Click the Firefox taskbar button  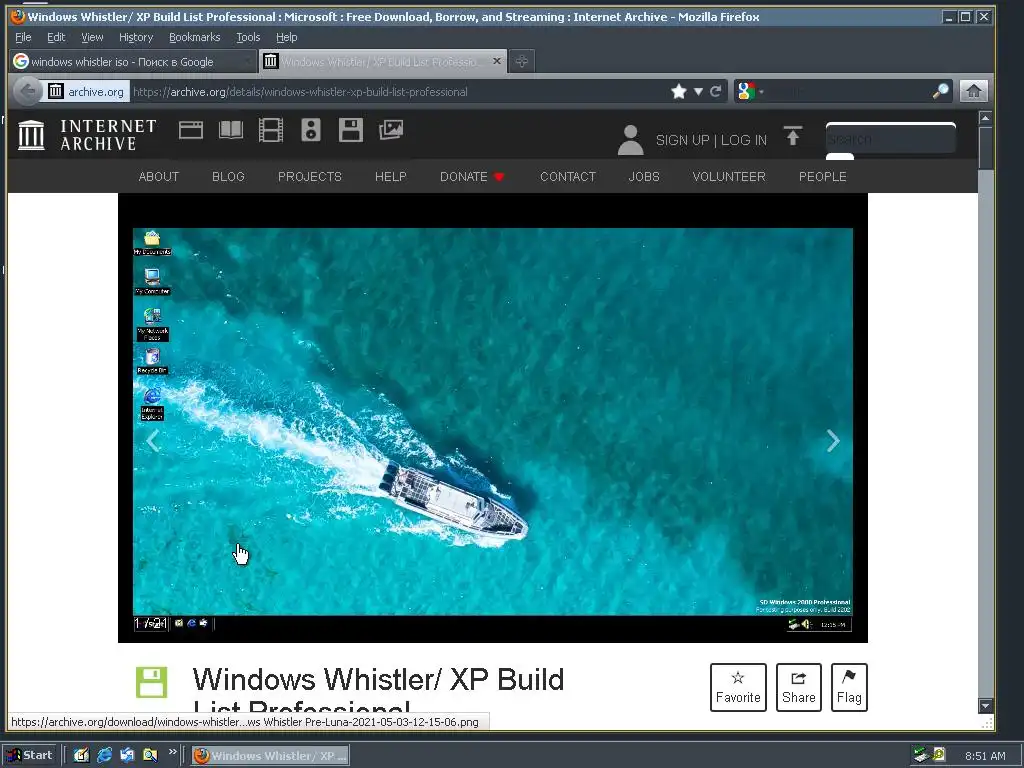270,756
